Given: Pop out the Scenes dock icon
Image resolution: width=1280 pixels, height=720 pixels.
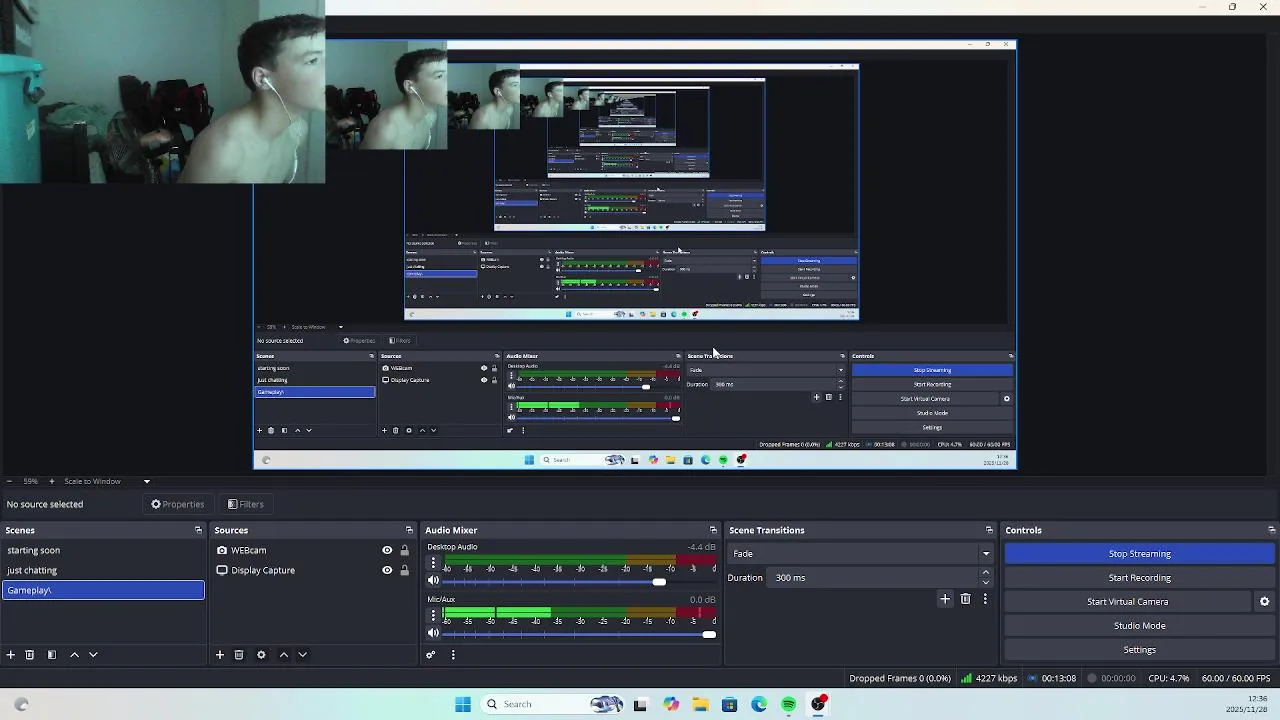Looking at the screenshot, I should 198,530.
